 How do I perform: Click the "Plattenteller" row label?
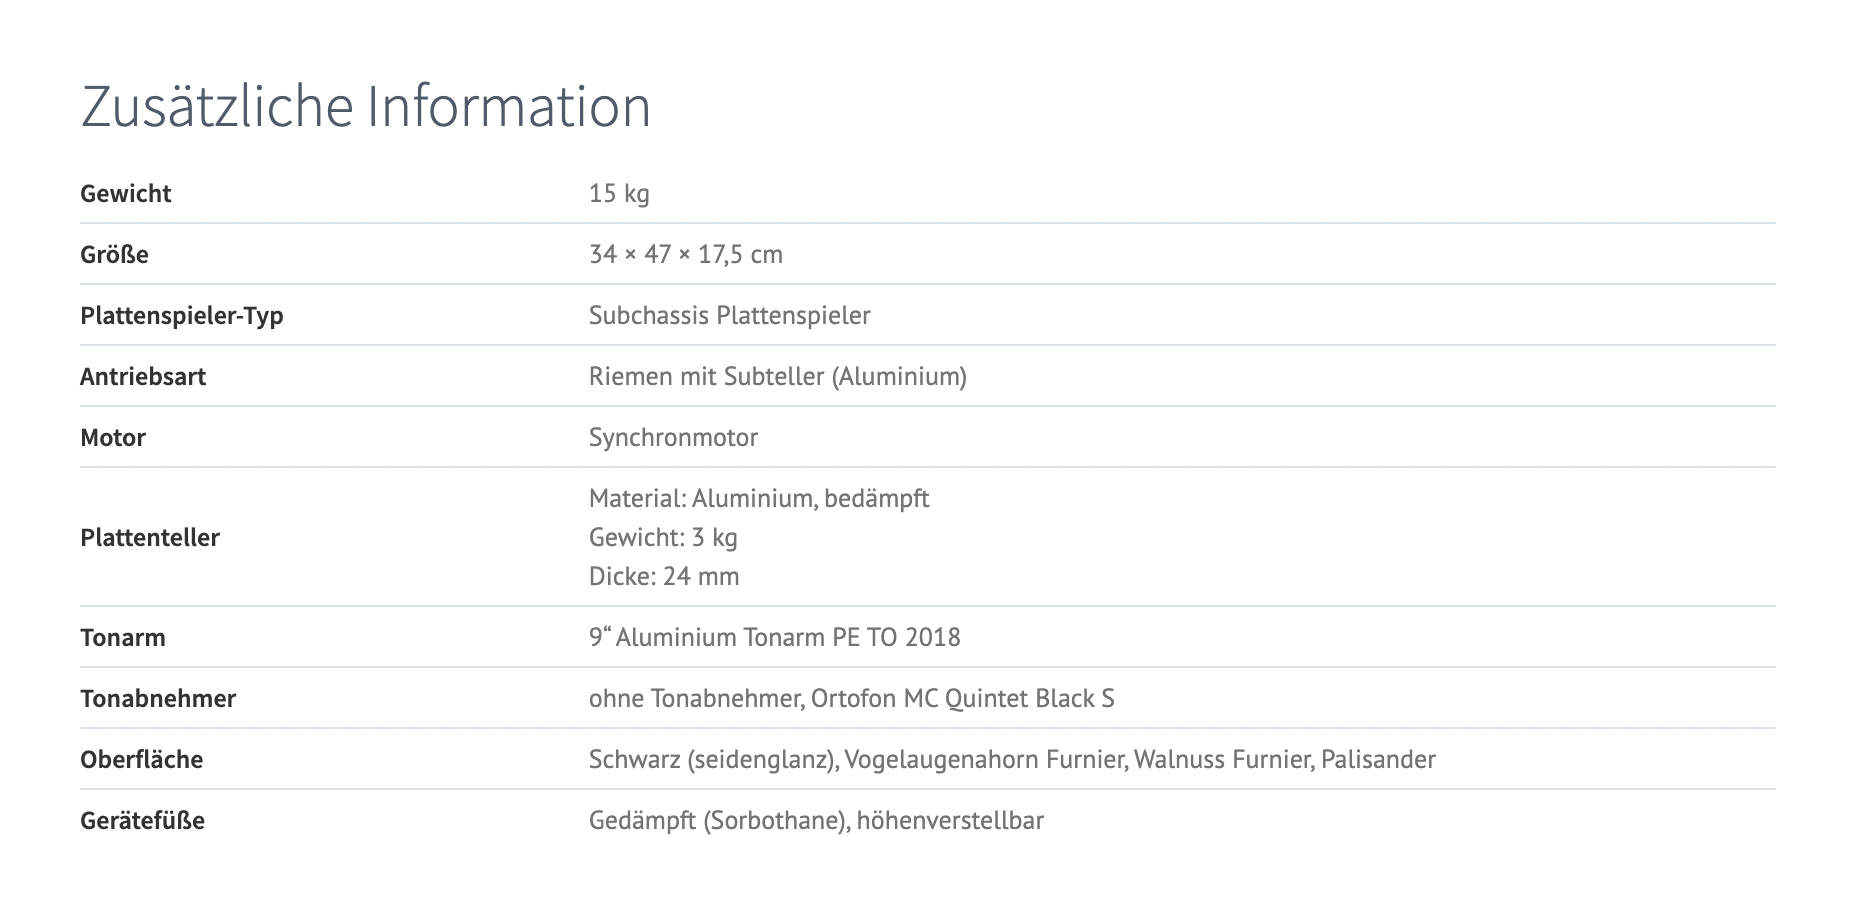click(x=150, y=537)
